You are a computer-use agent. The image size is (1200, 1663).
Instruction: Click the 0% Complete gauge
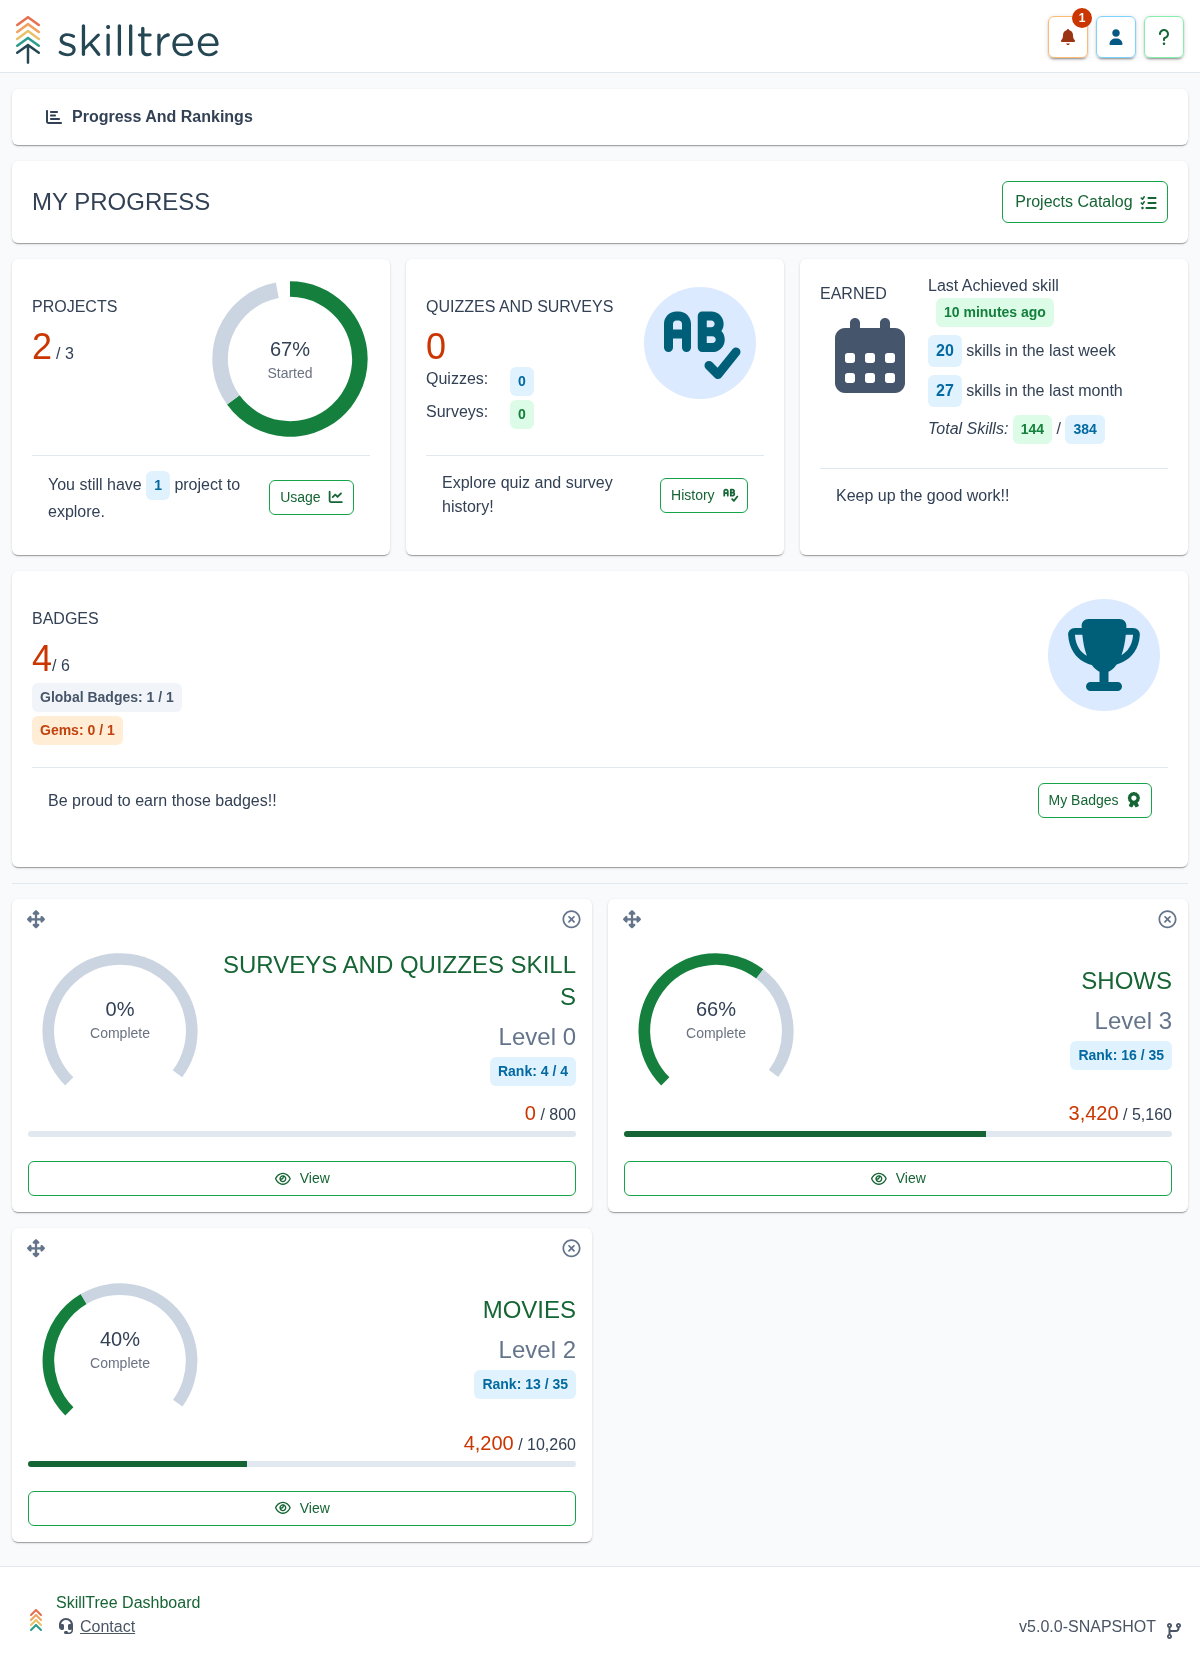120,1020
